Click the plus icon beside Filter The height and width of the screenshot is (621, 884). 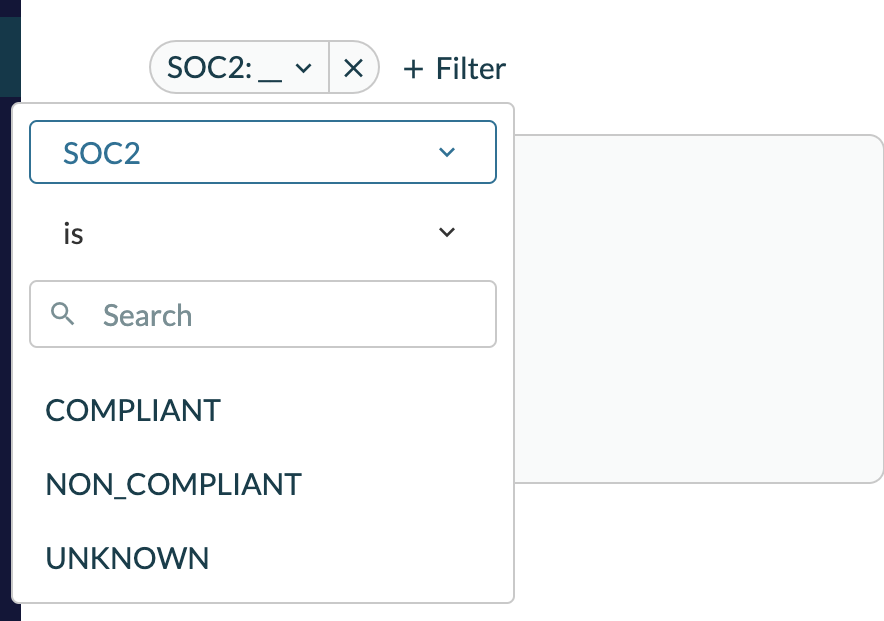pyautogui.click(x=413, y=69)
